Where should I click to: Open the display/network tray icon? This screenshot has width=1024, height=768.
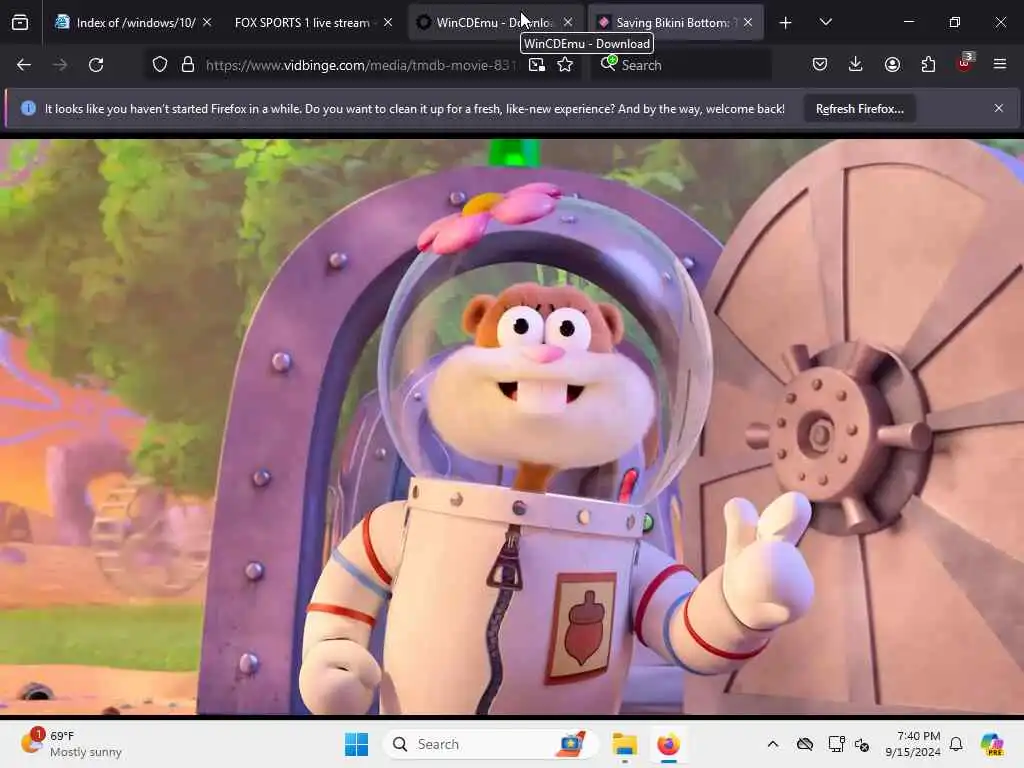pos(836,744)
